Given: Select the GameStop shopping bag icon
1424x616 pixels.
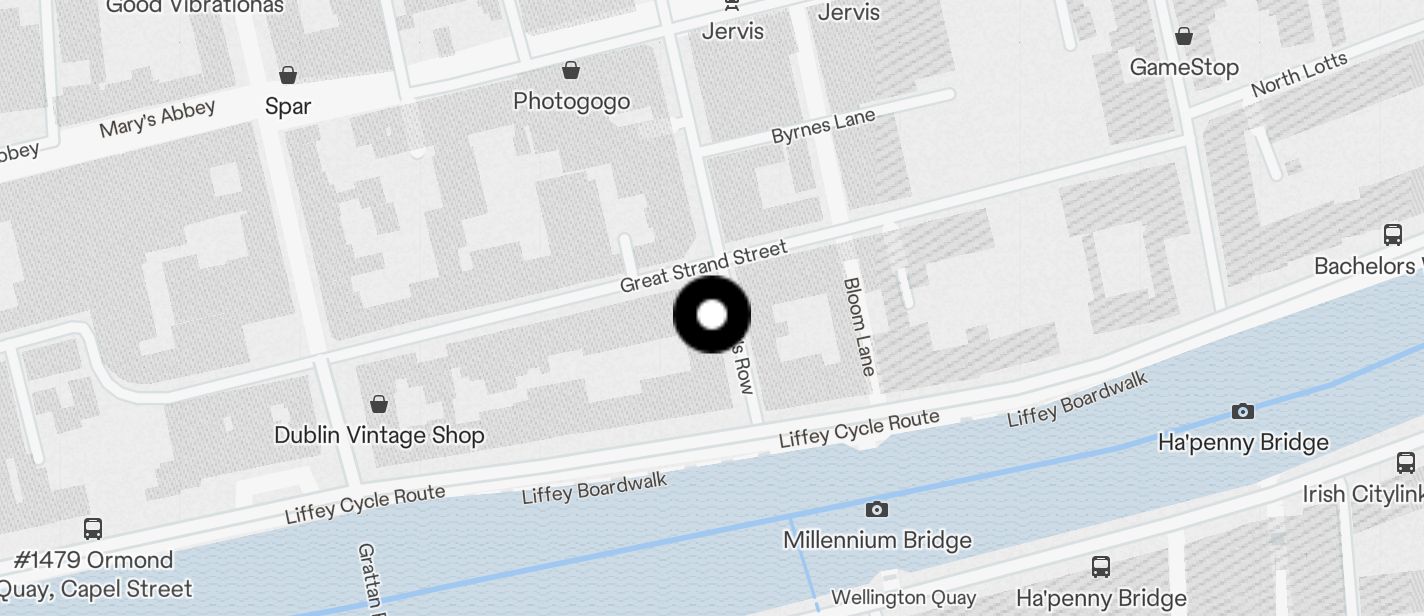Looking at the screenshot, I should (x=1184, y=36).
